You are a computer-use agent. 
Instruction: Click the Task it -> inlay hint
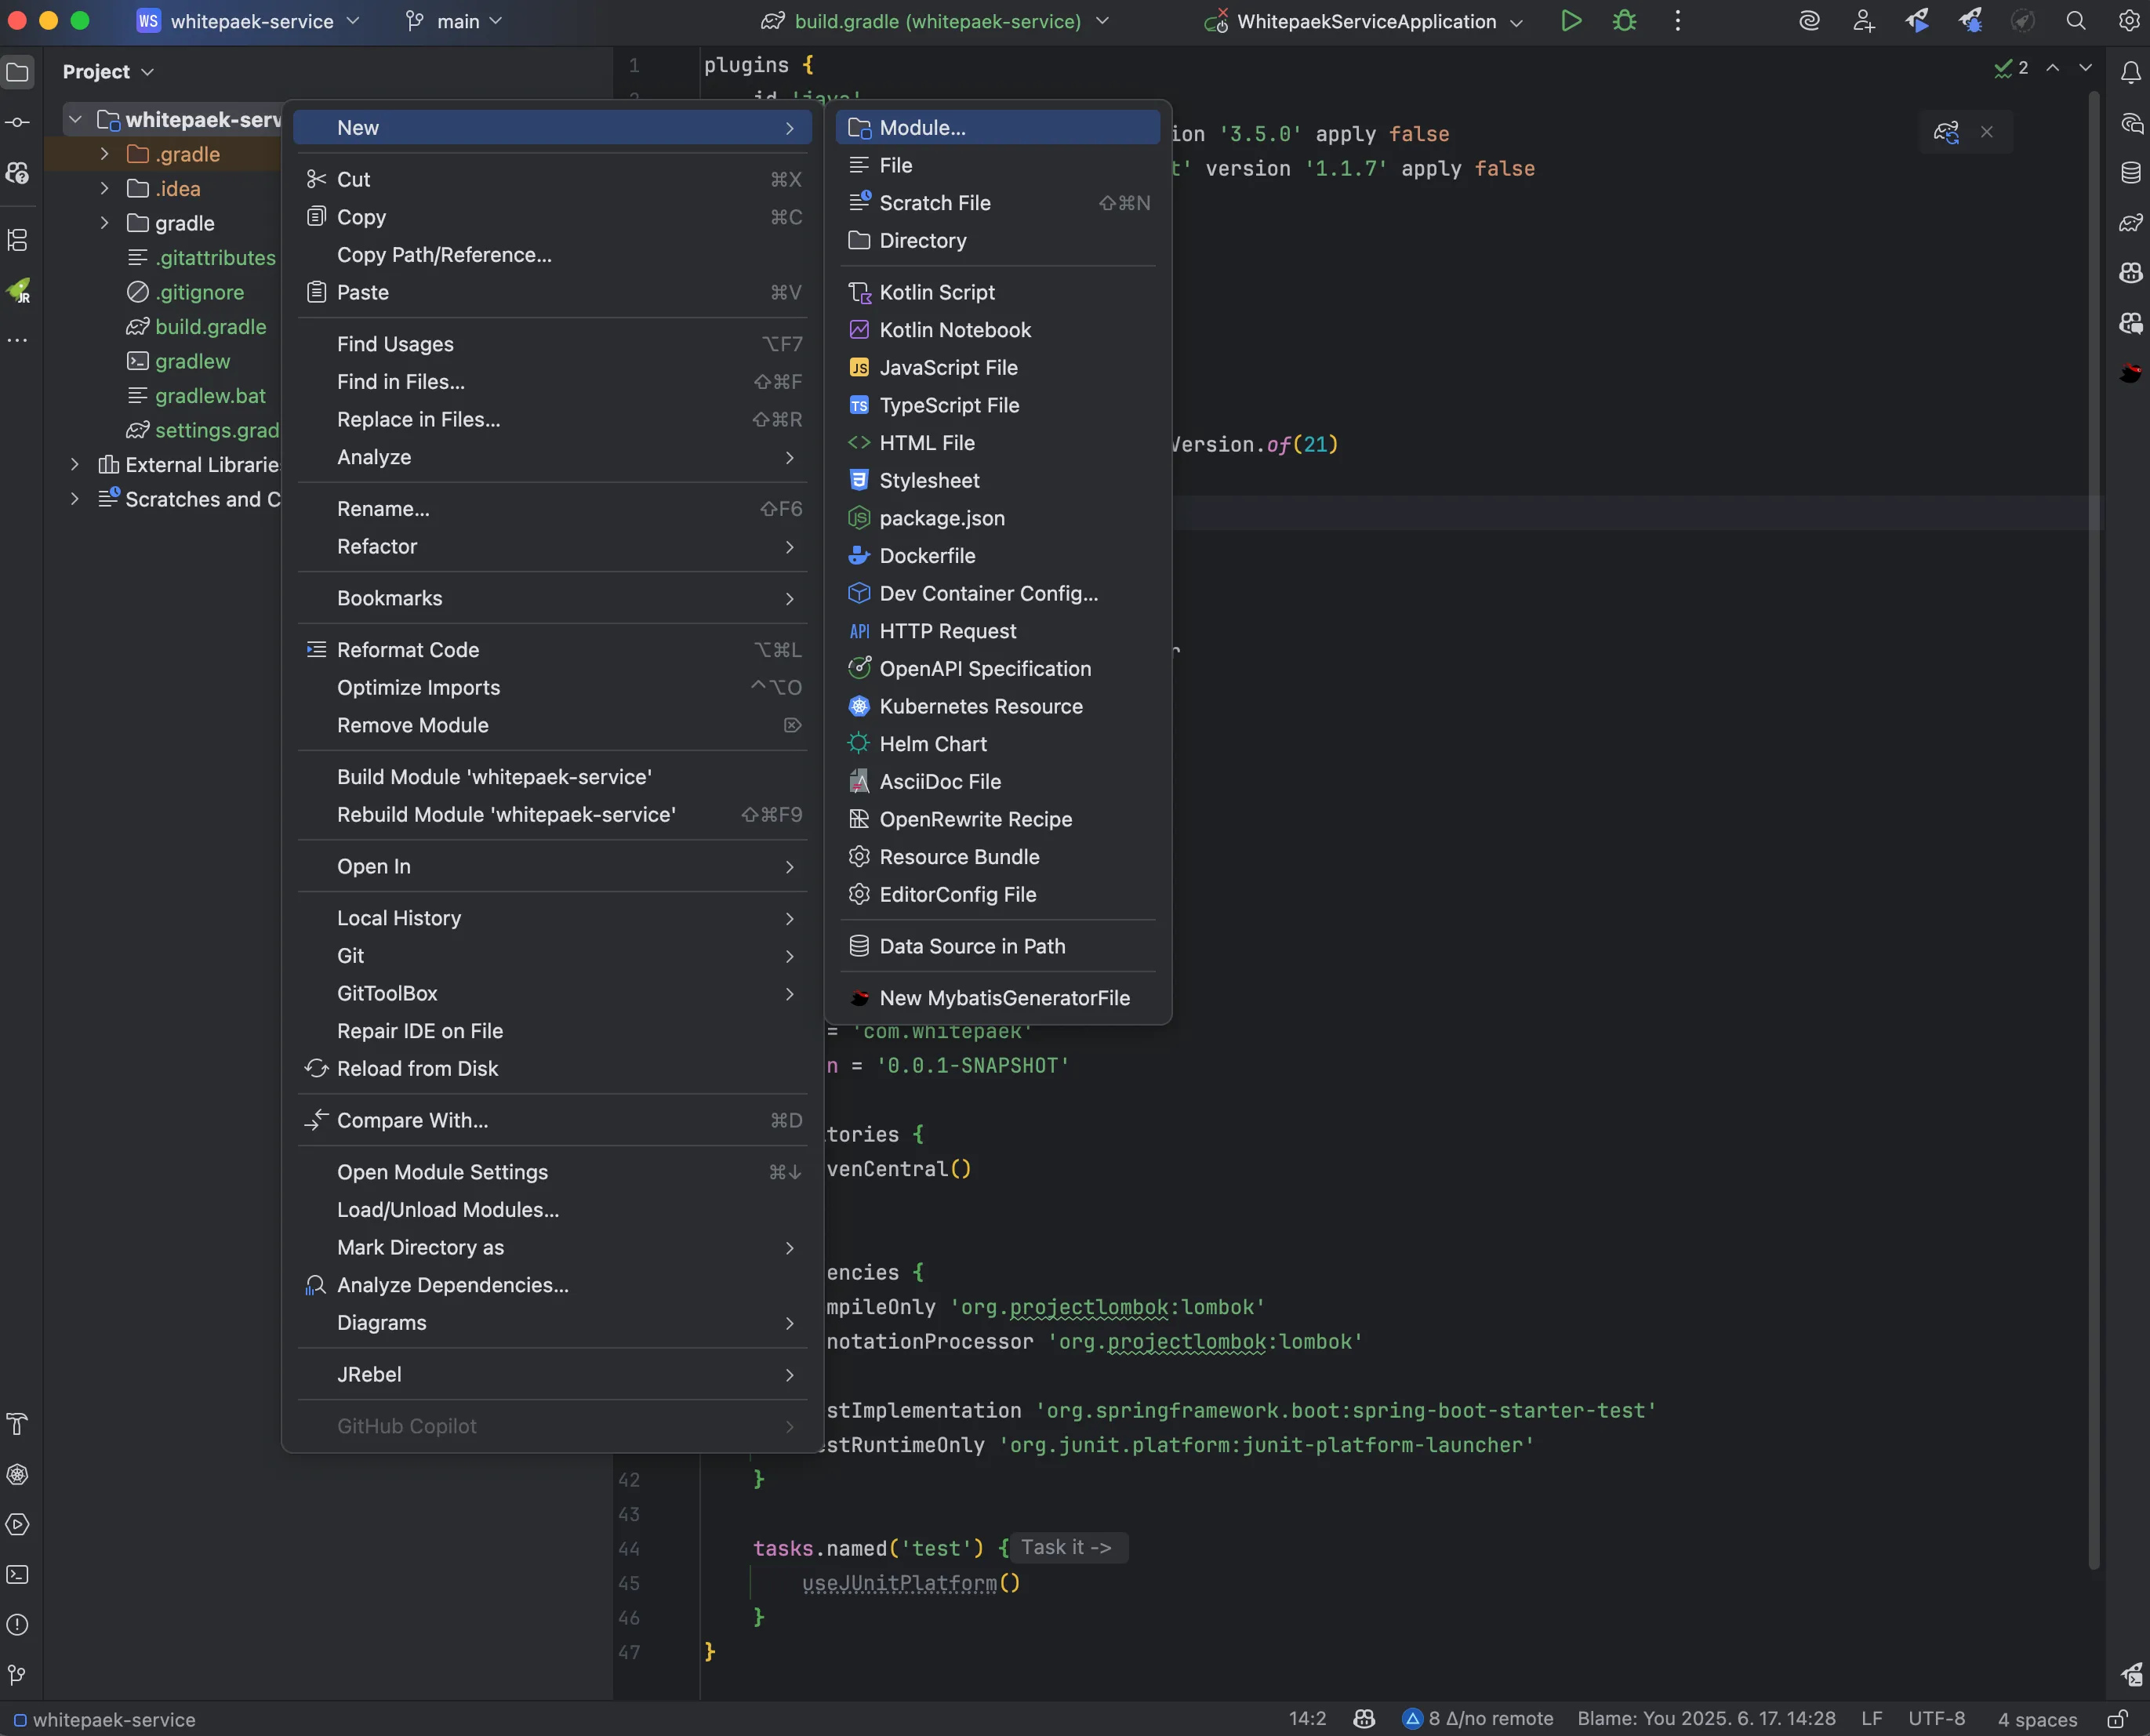(x=1067, y=1548)
